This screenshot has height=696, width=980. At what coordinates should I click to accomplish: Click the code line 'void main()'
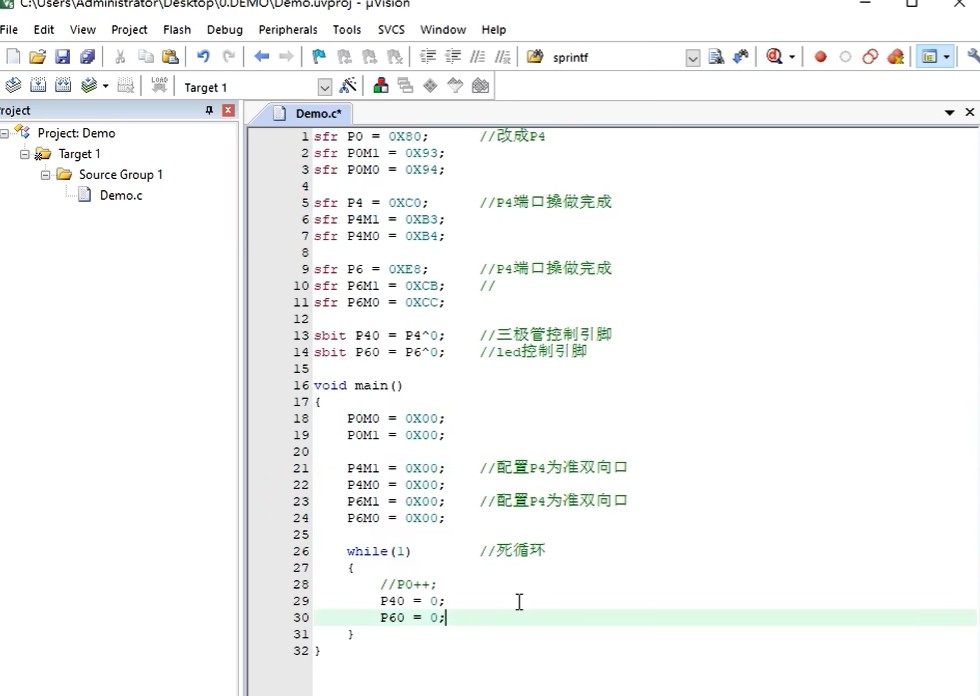358,385
